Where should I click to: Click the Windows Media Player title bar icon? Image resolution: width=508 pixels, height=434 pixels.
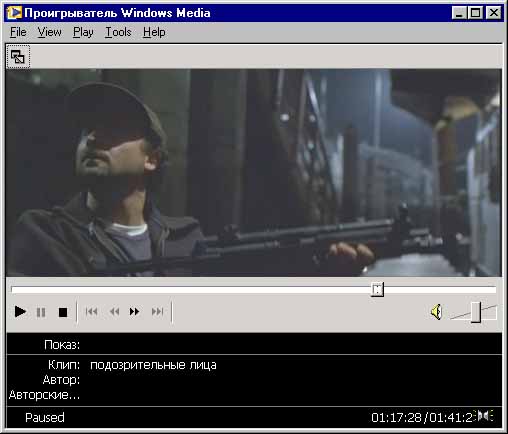(x=14, y=13)
